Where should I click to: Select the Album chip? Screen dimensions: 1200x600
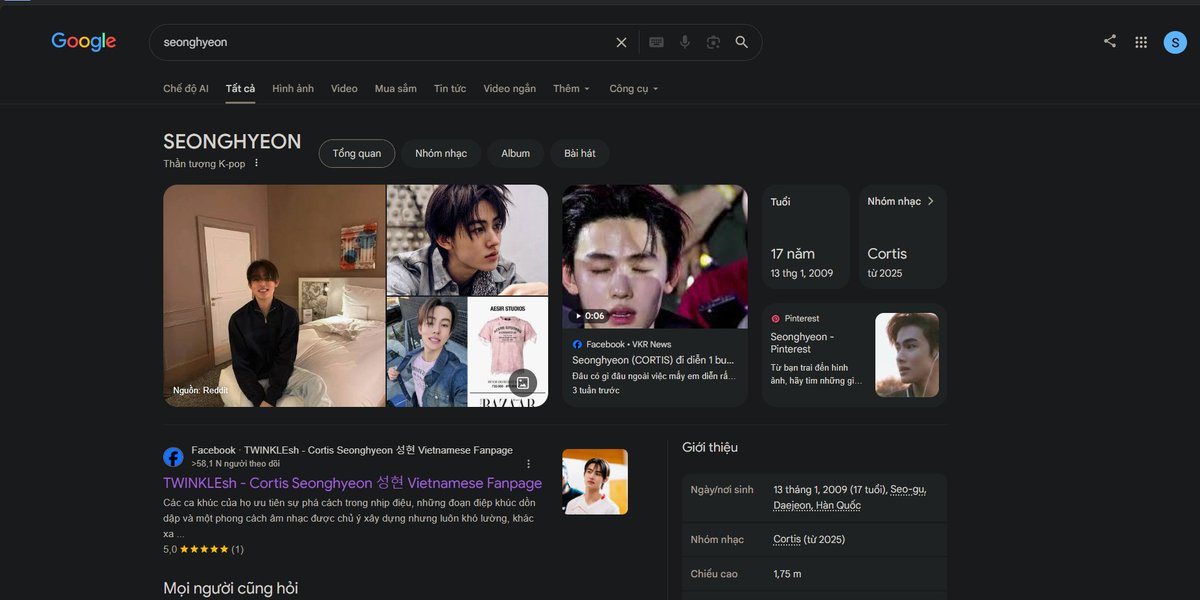(516, 153)
